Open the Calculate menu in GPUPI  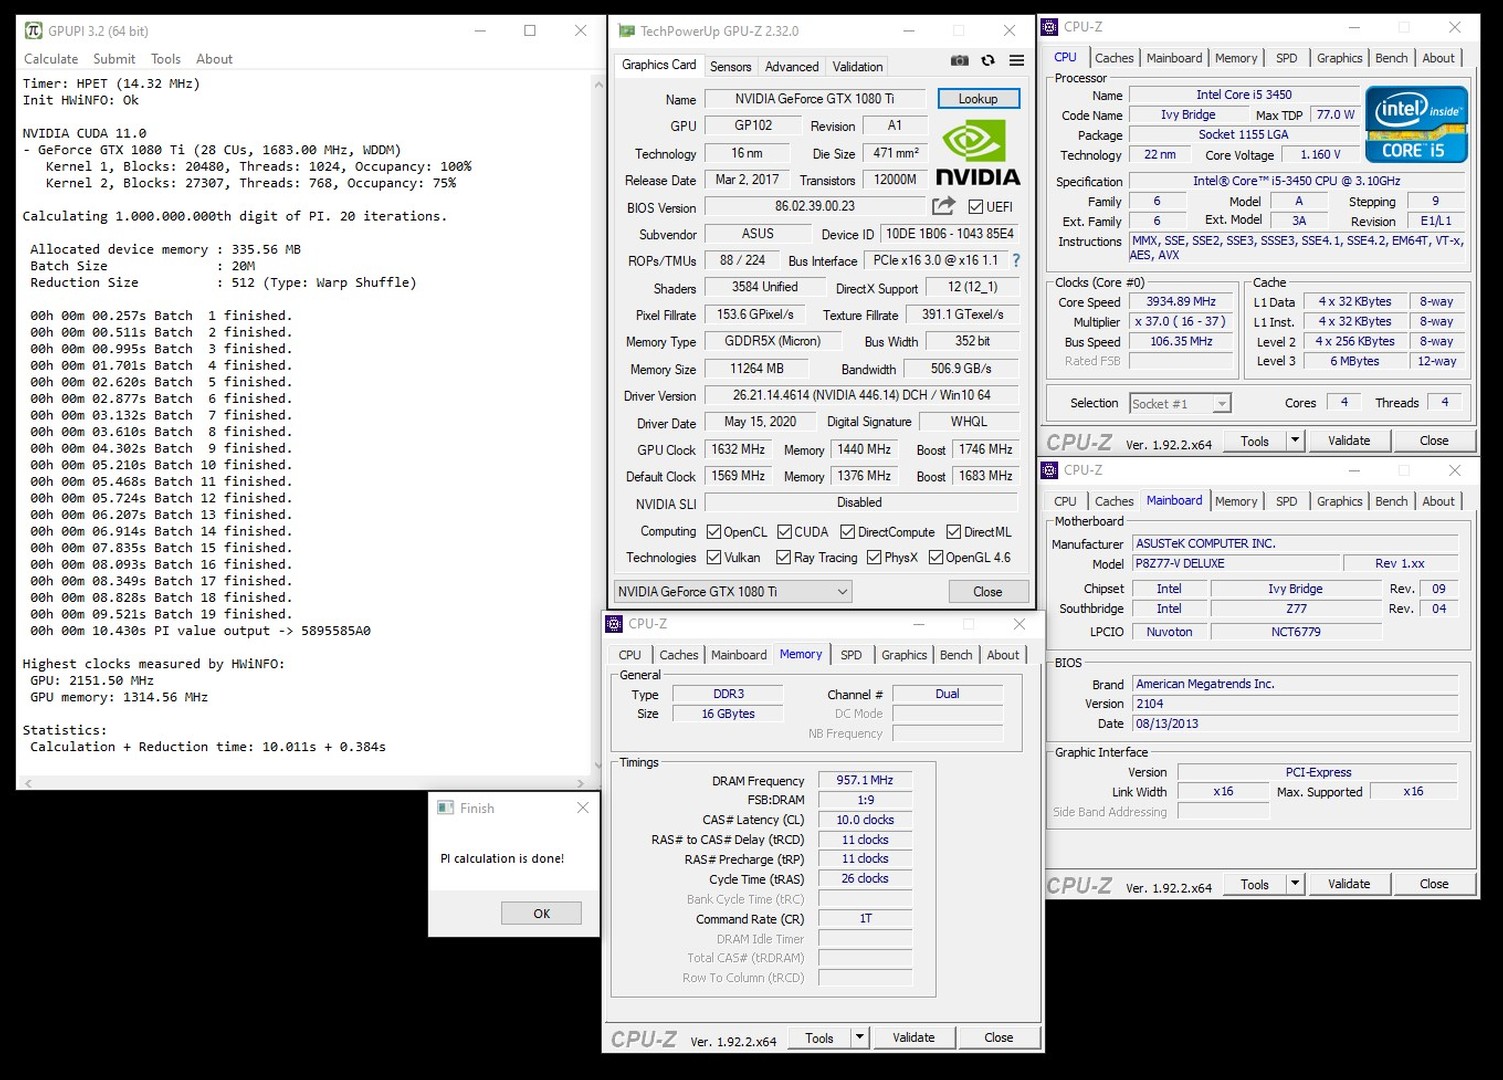[51, 59]
